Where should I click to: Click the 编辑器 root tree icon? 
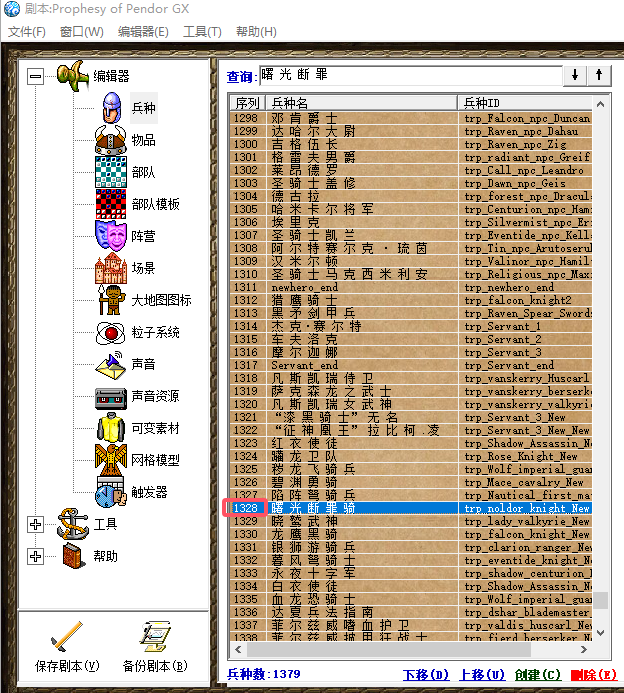click(73, 76)
